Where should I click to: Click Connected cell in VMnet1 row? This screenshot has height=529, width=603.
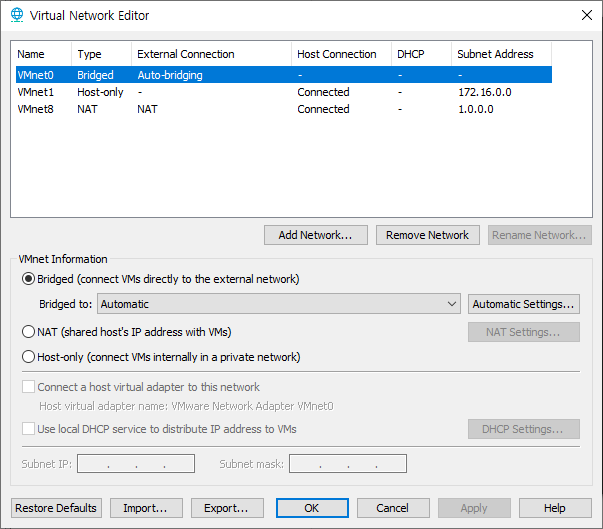click(x=323, y=92)
